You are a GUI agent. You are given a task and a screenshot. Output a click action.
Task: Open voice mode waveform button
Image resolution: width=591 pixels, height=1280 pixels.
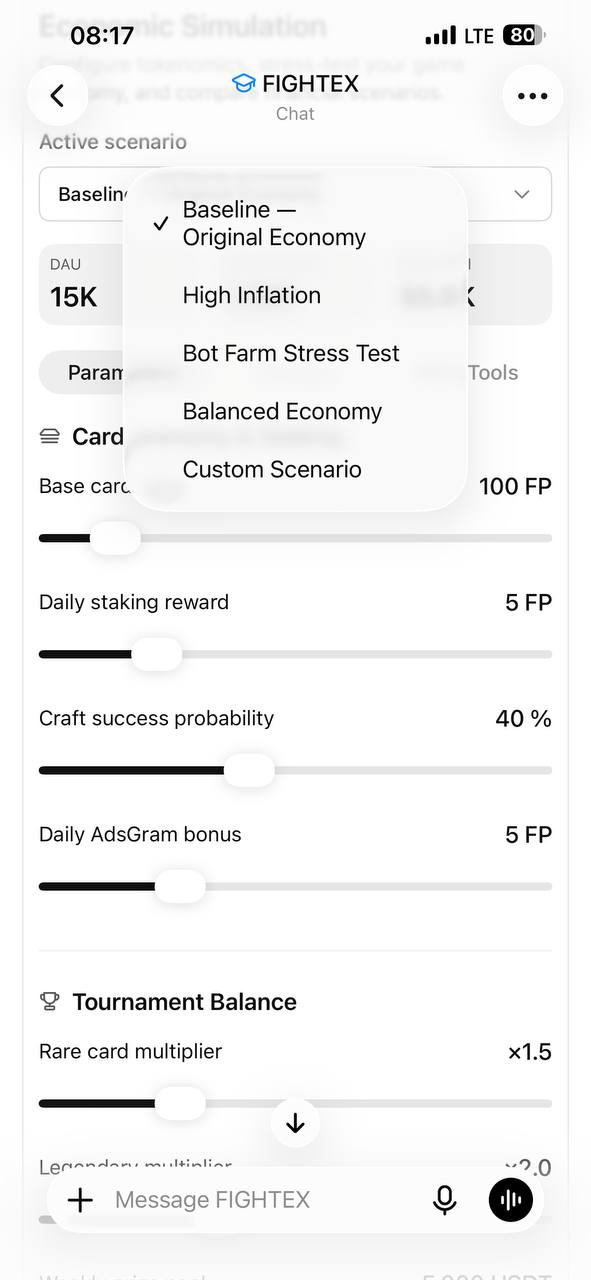coord(511,1200)
